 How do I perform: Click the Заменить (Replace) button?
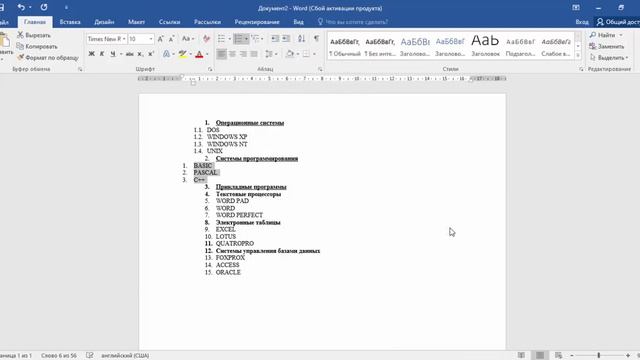pos(607,47)
